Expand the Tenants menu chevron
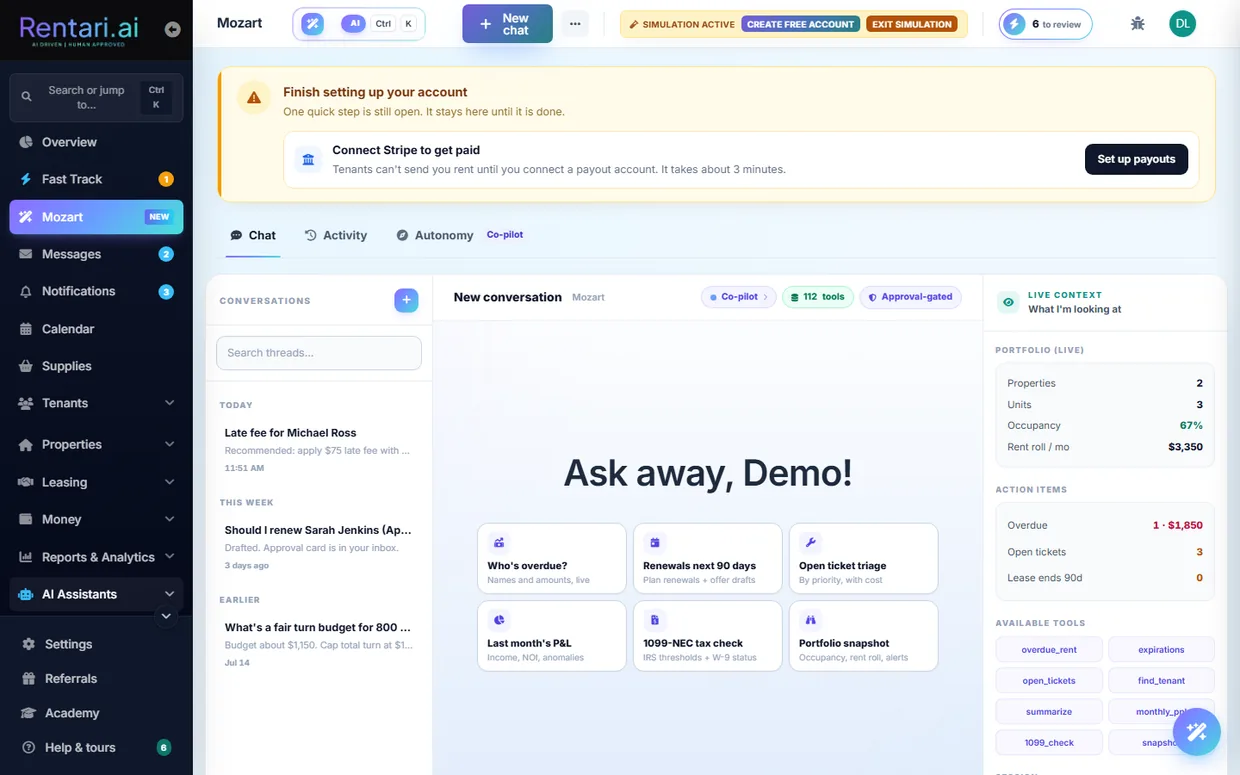The height and width of the screenshot is (775, 1240). [169, 403]
